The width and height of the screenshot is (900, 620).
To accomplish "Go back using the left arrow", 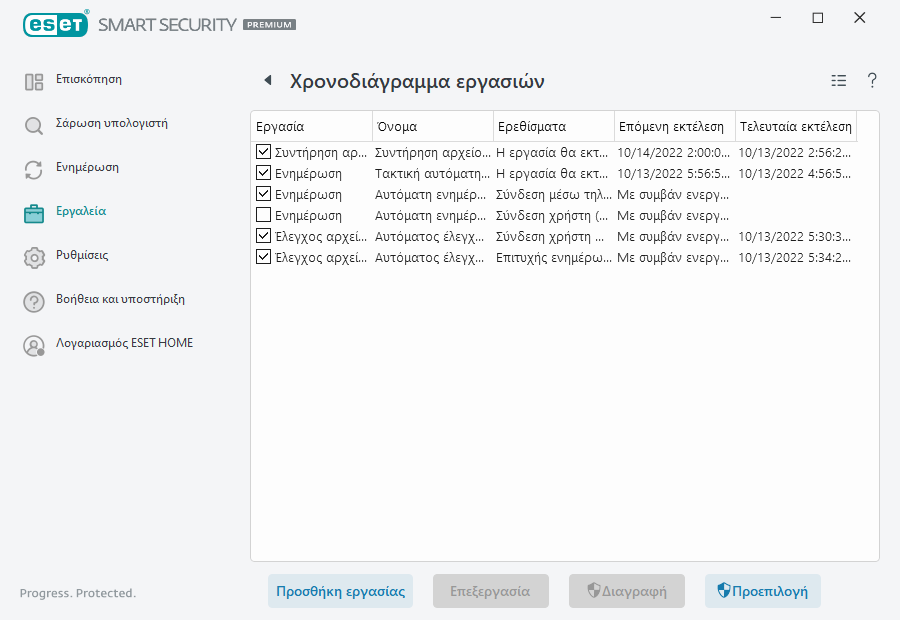I will [x=266, y=80].
